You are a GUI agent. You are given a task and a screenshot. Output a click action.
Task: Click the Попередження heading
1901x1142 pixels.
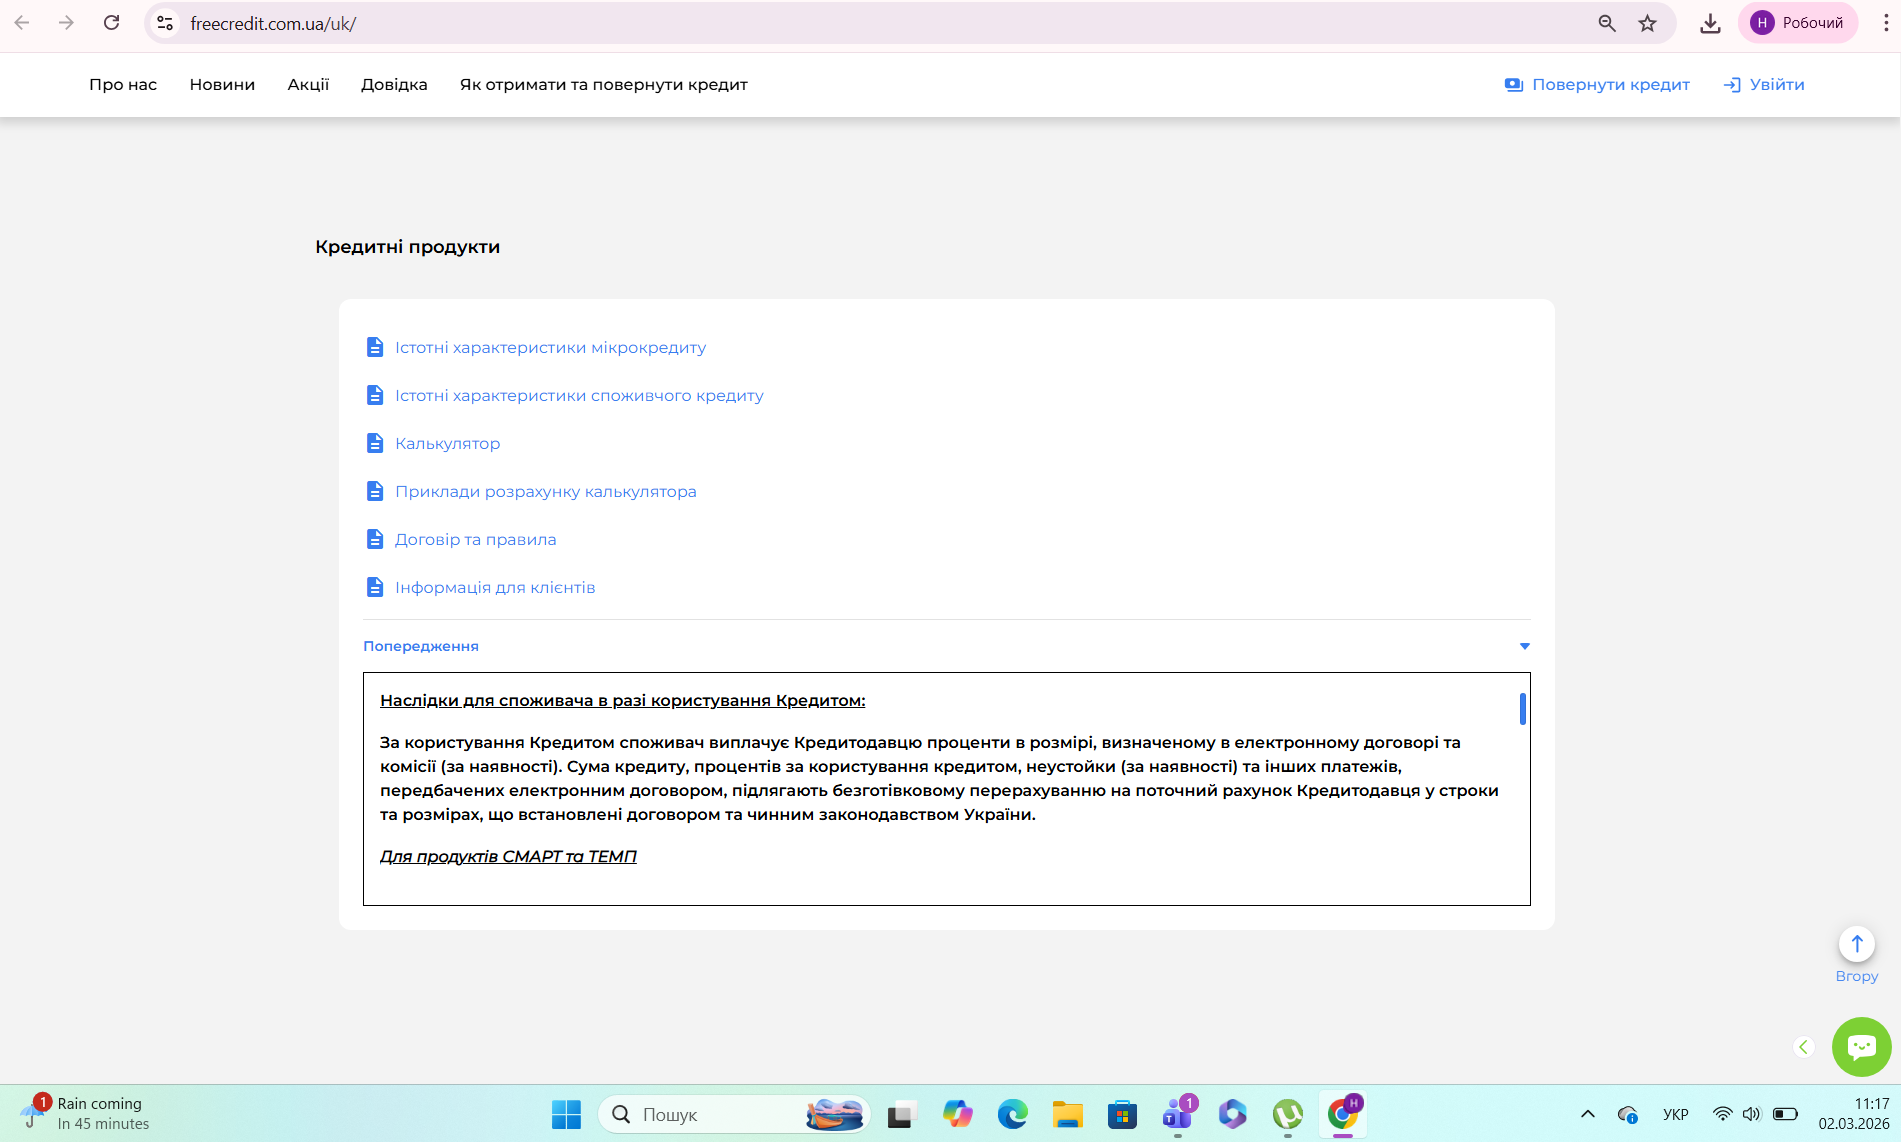(421, 646)
